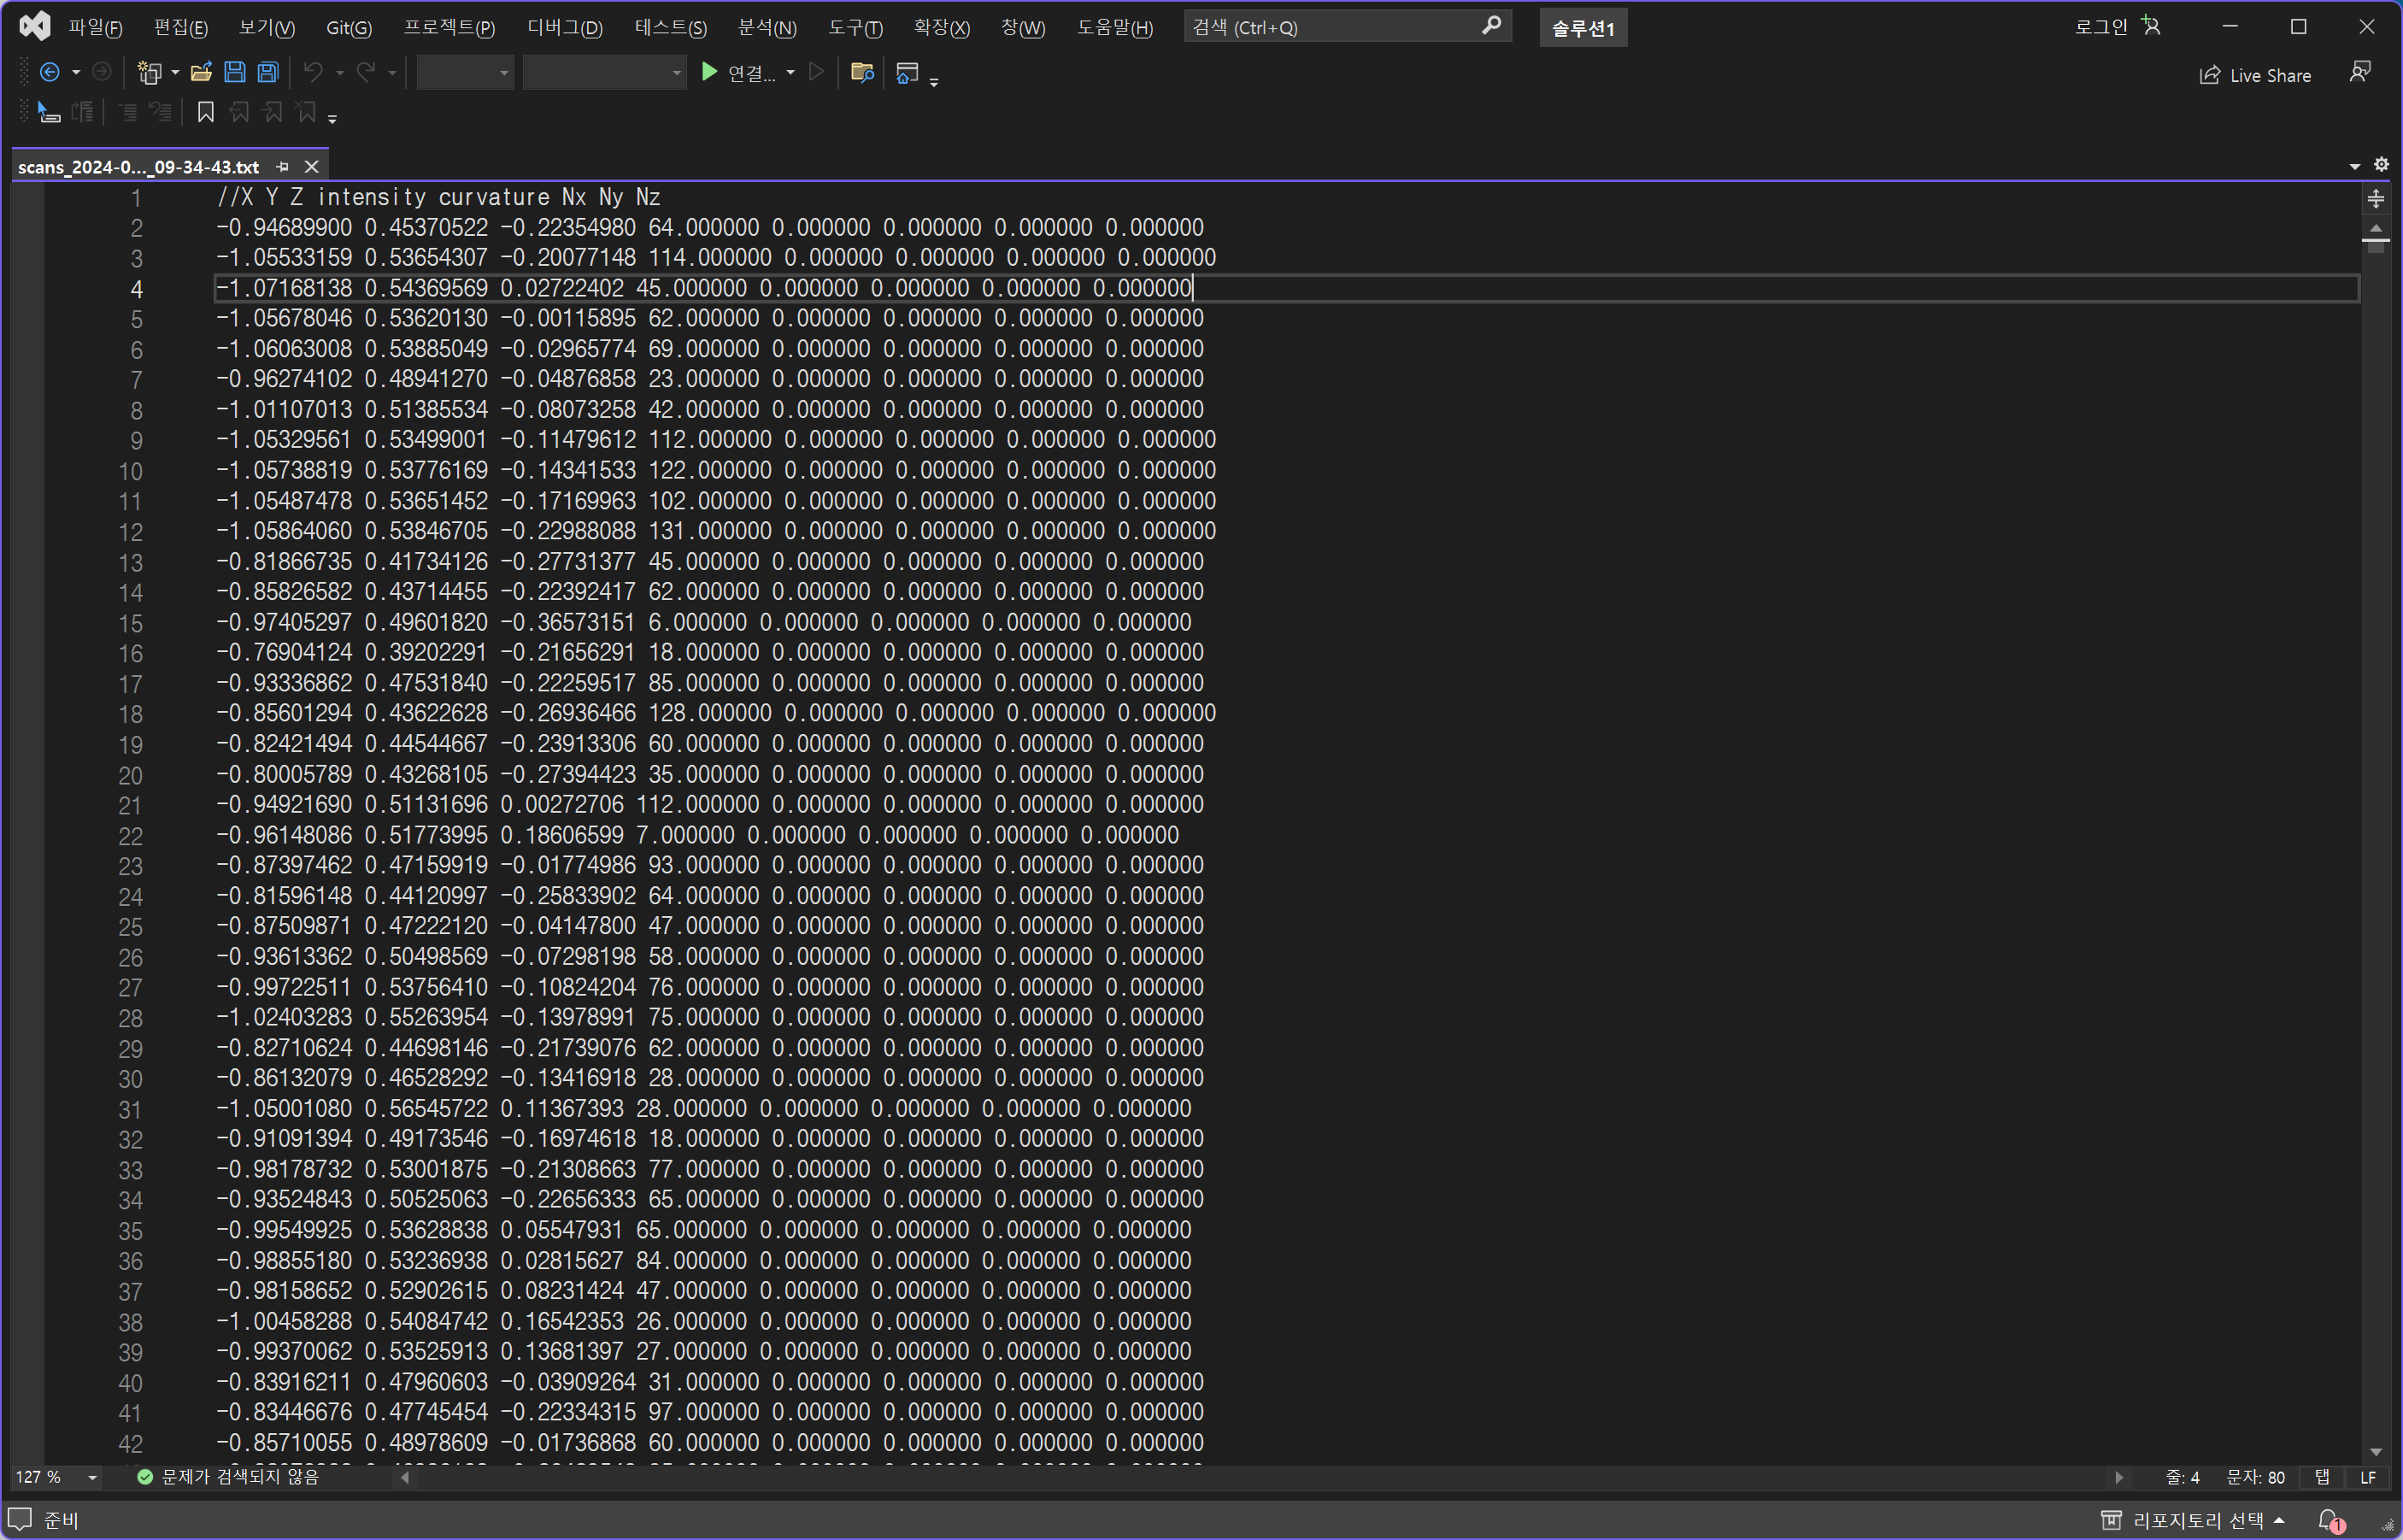Open a file with the Open File icon
Viewport: 2403px width, 1540px height.
pyautogui.click(x=201, y=72)
